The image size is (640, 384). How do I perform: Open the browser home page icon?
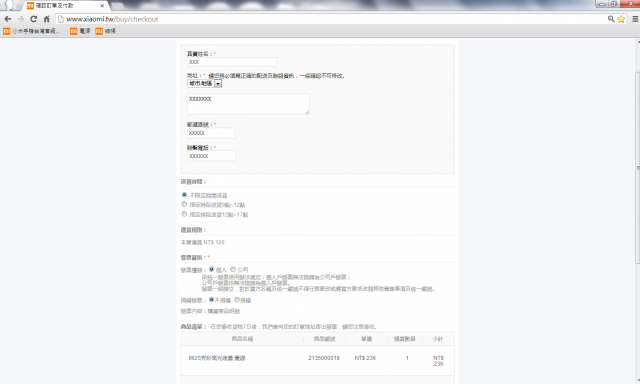tap(46, 19)
